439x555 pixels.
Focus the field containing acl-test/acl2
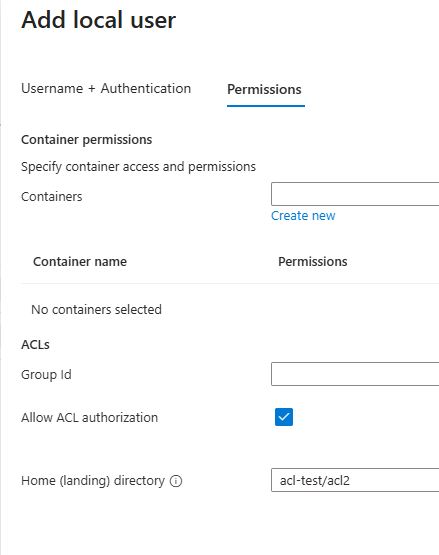click(355, 480)
